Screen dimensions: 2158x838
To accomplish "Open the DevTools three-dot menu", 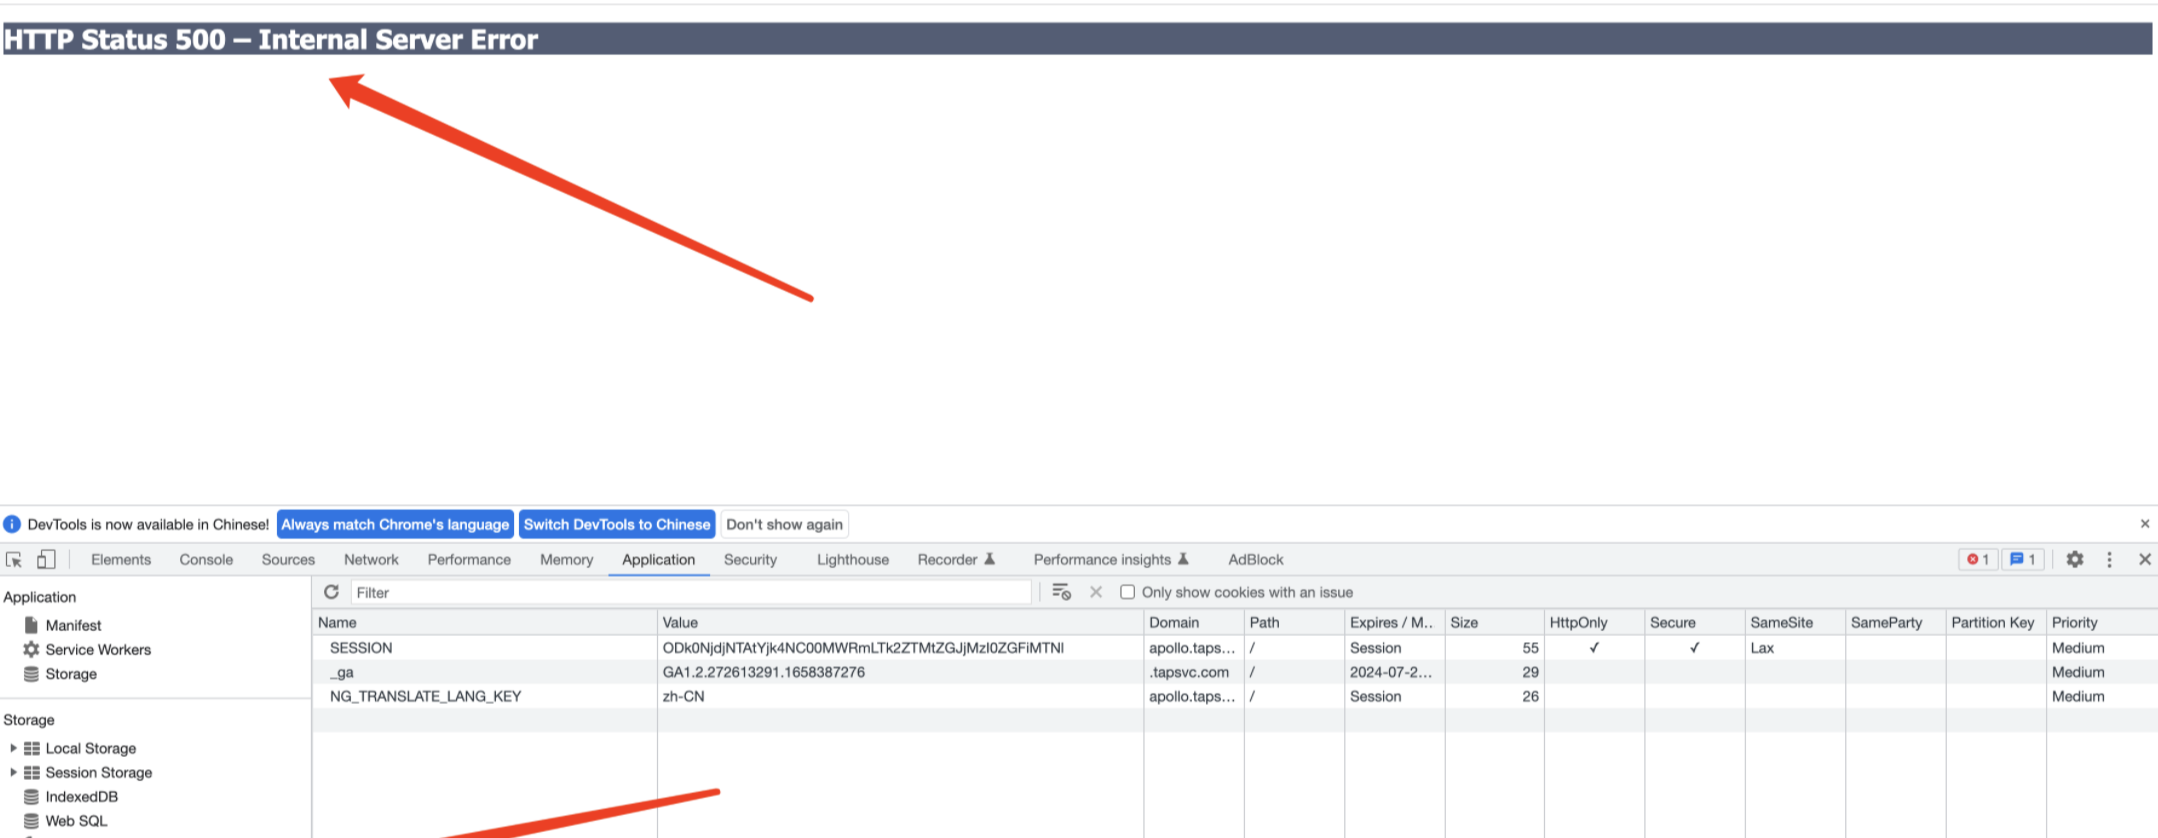I will click(2110, 560).
